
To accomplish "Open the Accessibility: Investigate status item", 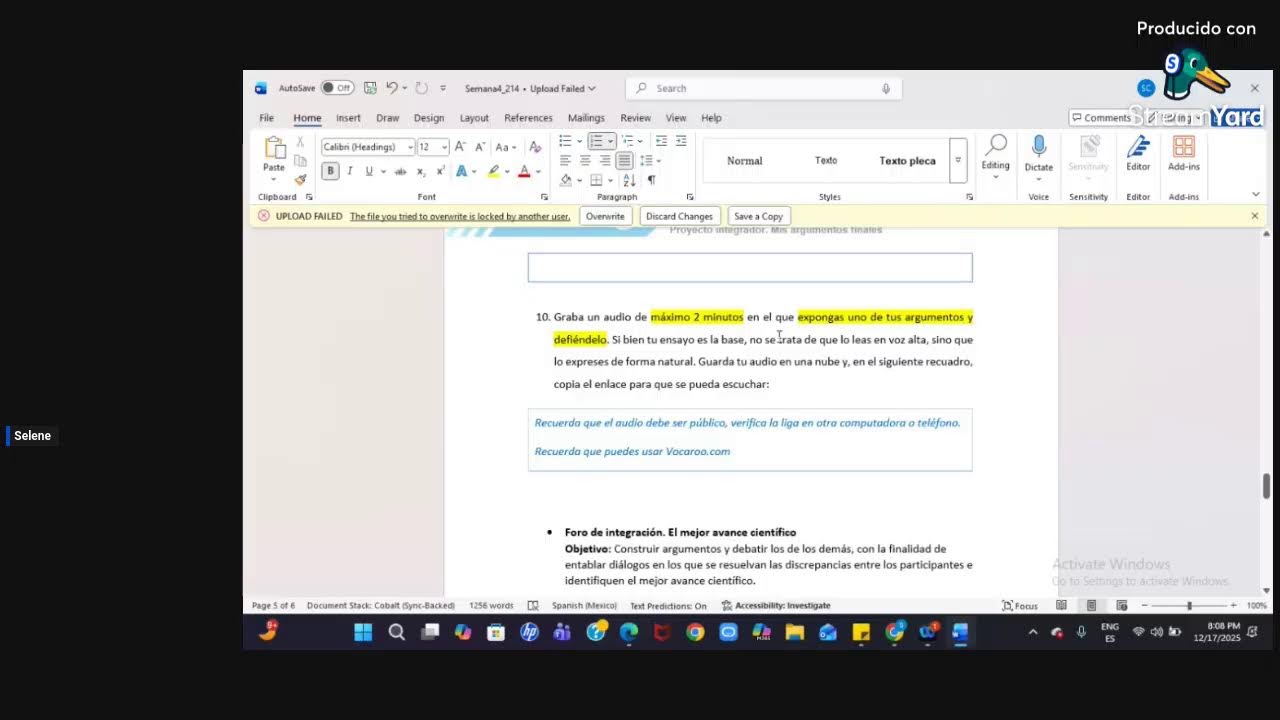I will pyautogui.click(x=776, y=605).
